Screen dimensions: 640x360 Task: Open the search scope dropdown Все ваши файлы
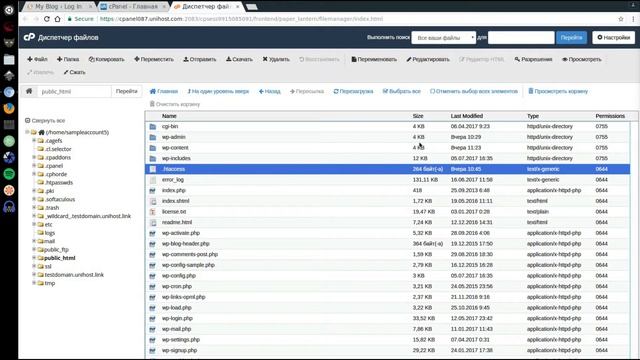pyautogui.click(x=443, y=38)
